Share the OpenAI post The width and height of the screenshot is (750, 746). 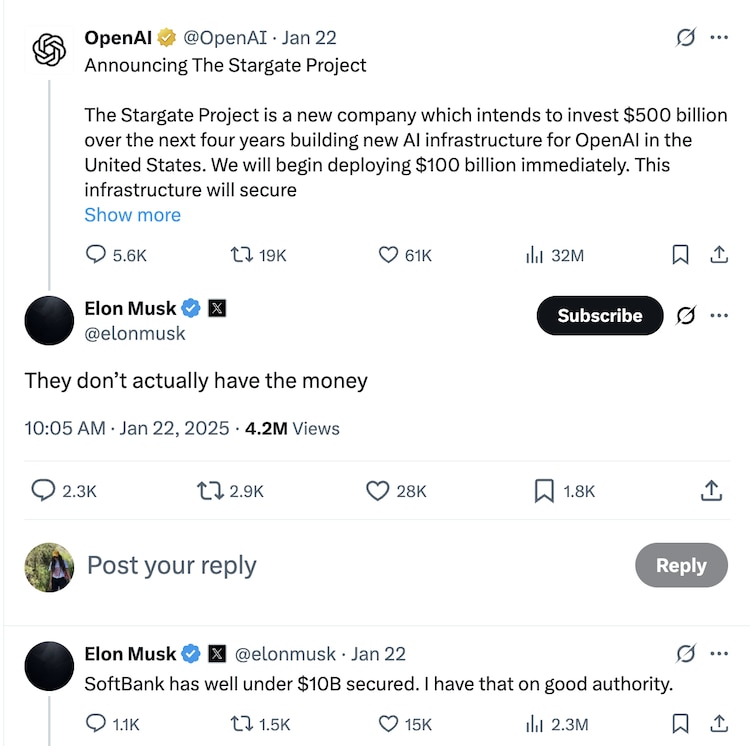[x=718, y=255]
